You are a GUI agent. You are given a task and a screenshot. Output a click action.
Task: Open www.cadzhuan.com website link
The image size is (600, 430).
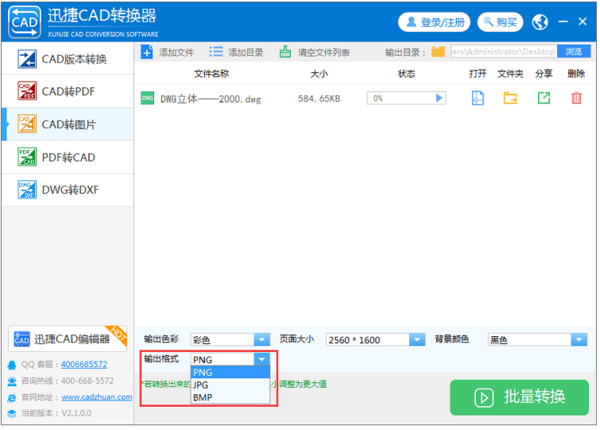pyautogui.click(x=97, y=397)
